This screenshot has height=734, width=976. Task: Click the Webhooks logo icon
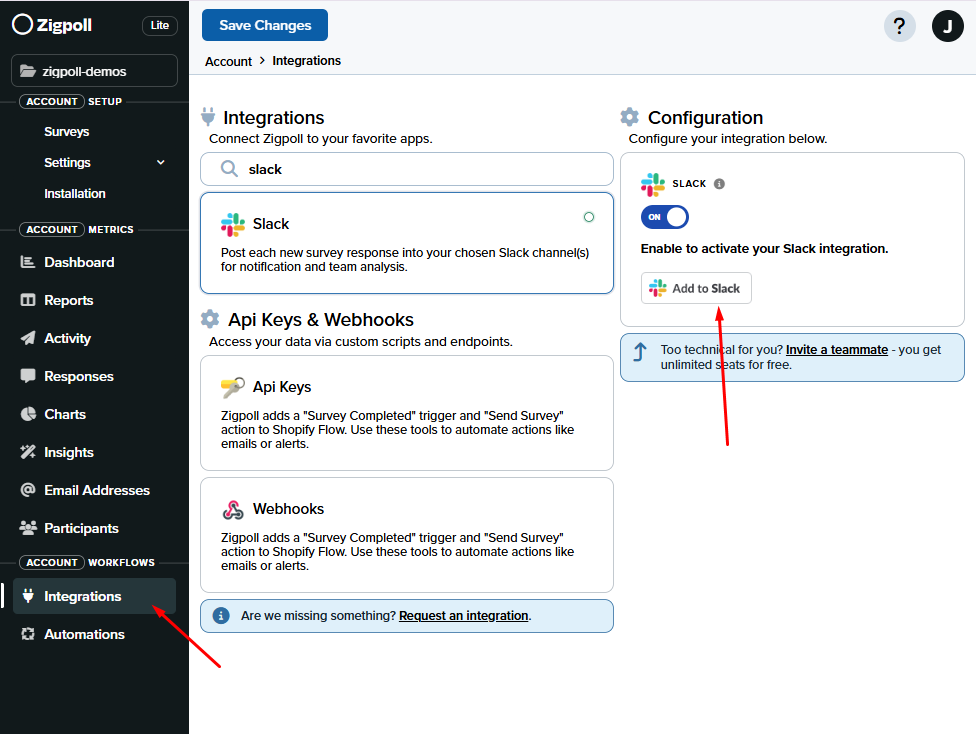click(233, 509)
